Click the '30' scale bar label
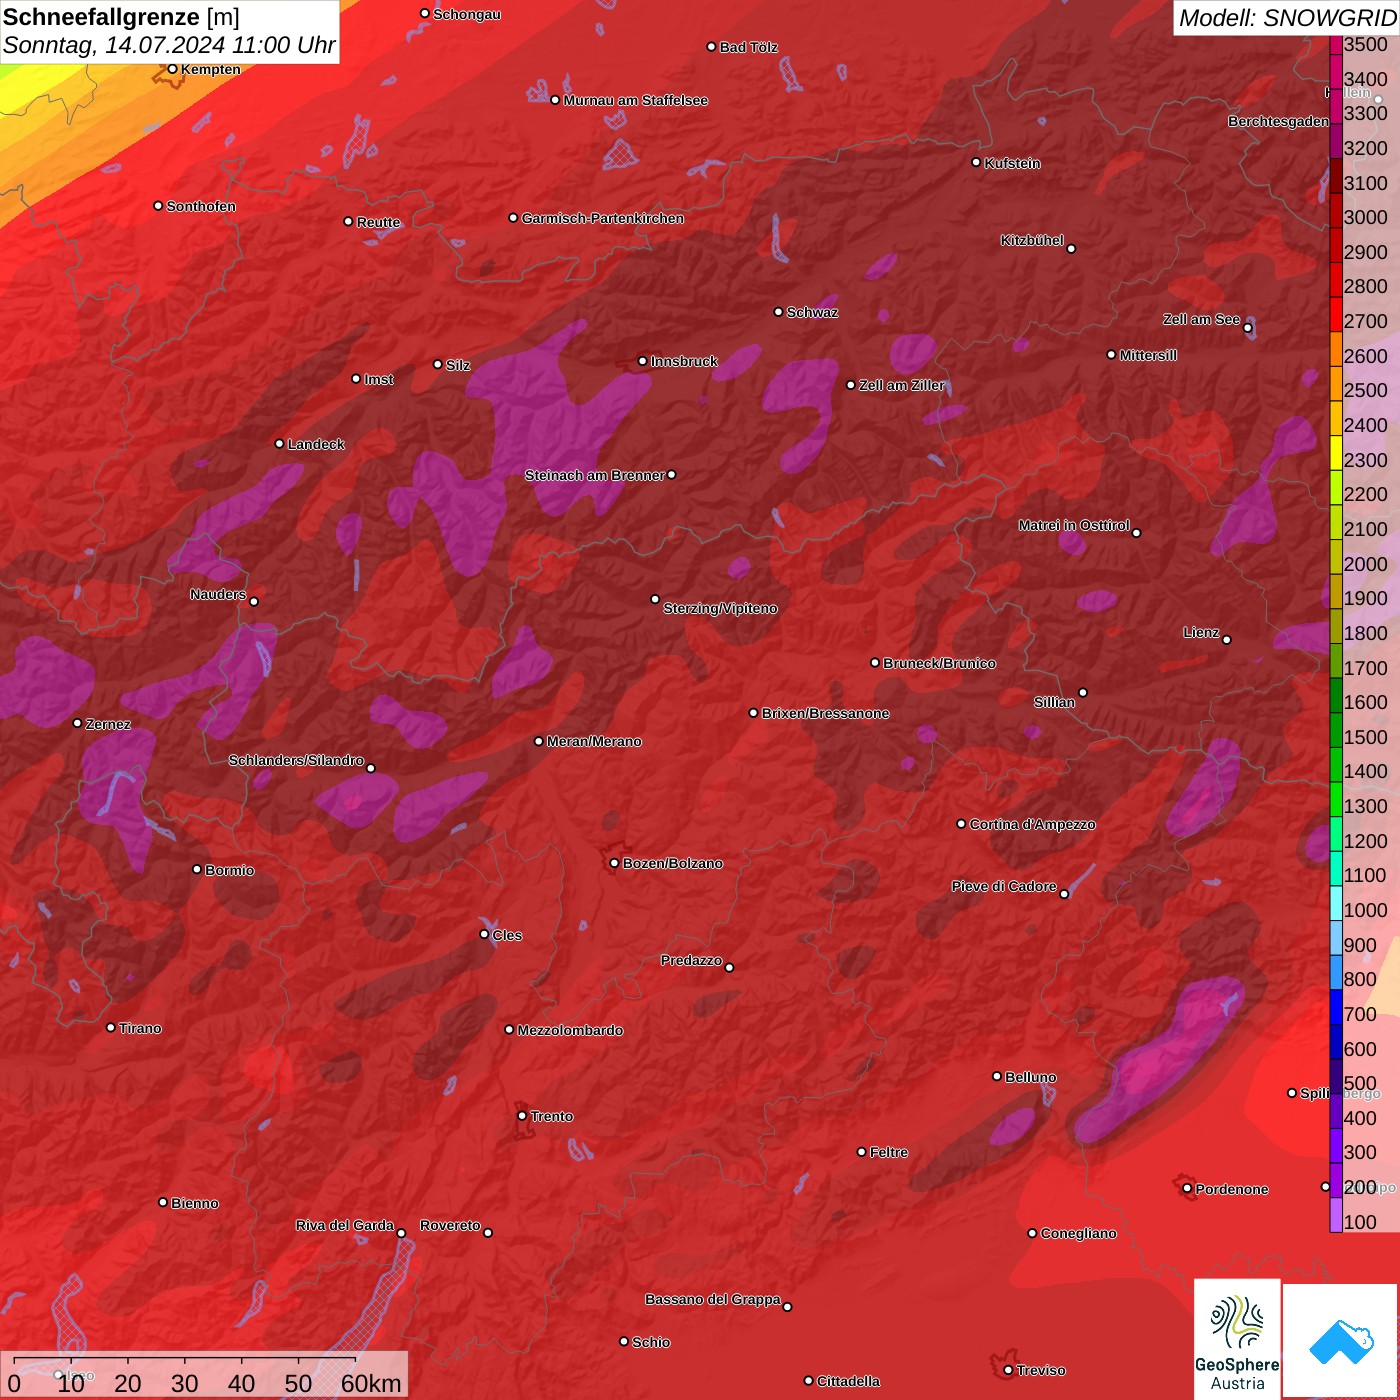The image size is (1400, 1400). pyautogui.click(x=185, y=1383)
